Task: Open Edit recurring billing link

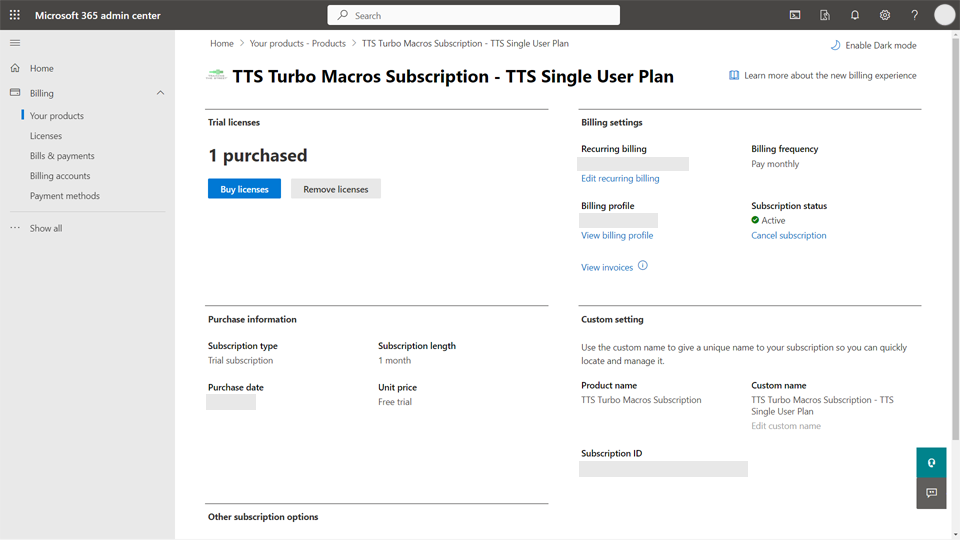Action: [620, 179]
